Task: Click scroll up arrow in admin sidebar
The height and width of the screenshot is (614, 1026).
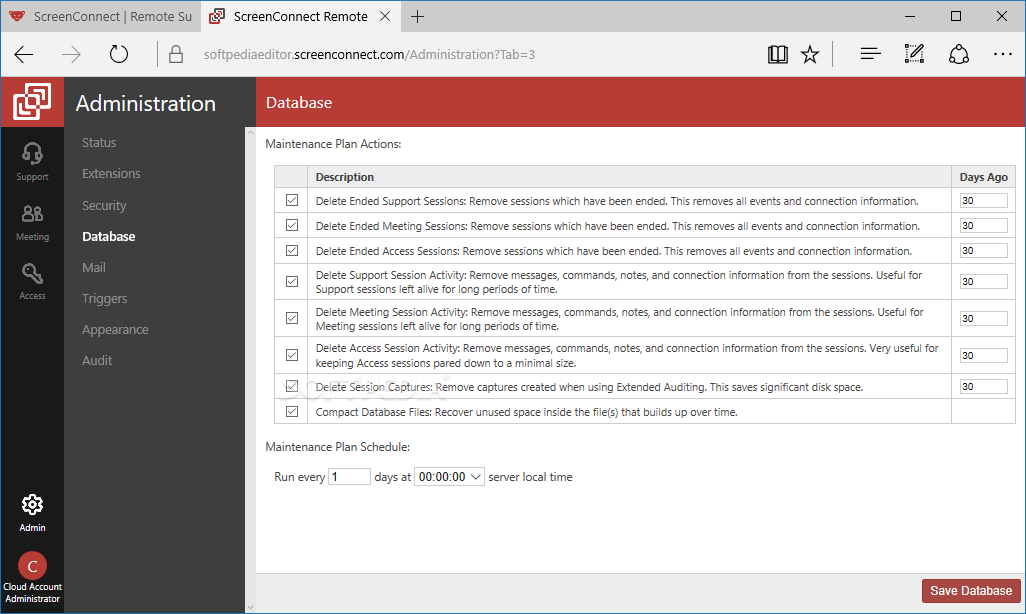Action: pos(250,133)
